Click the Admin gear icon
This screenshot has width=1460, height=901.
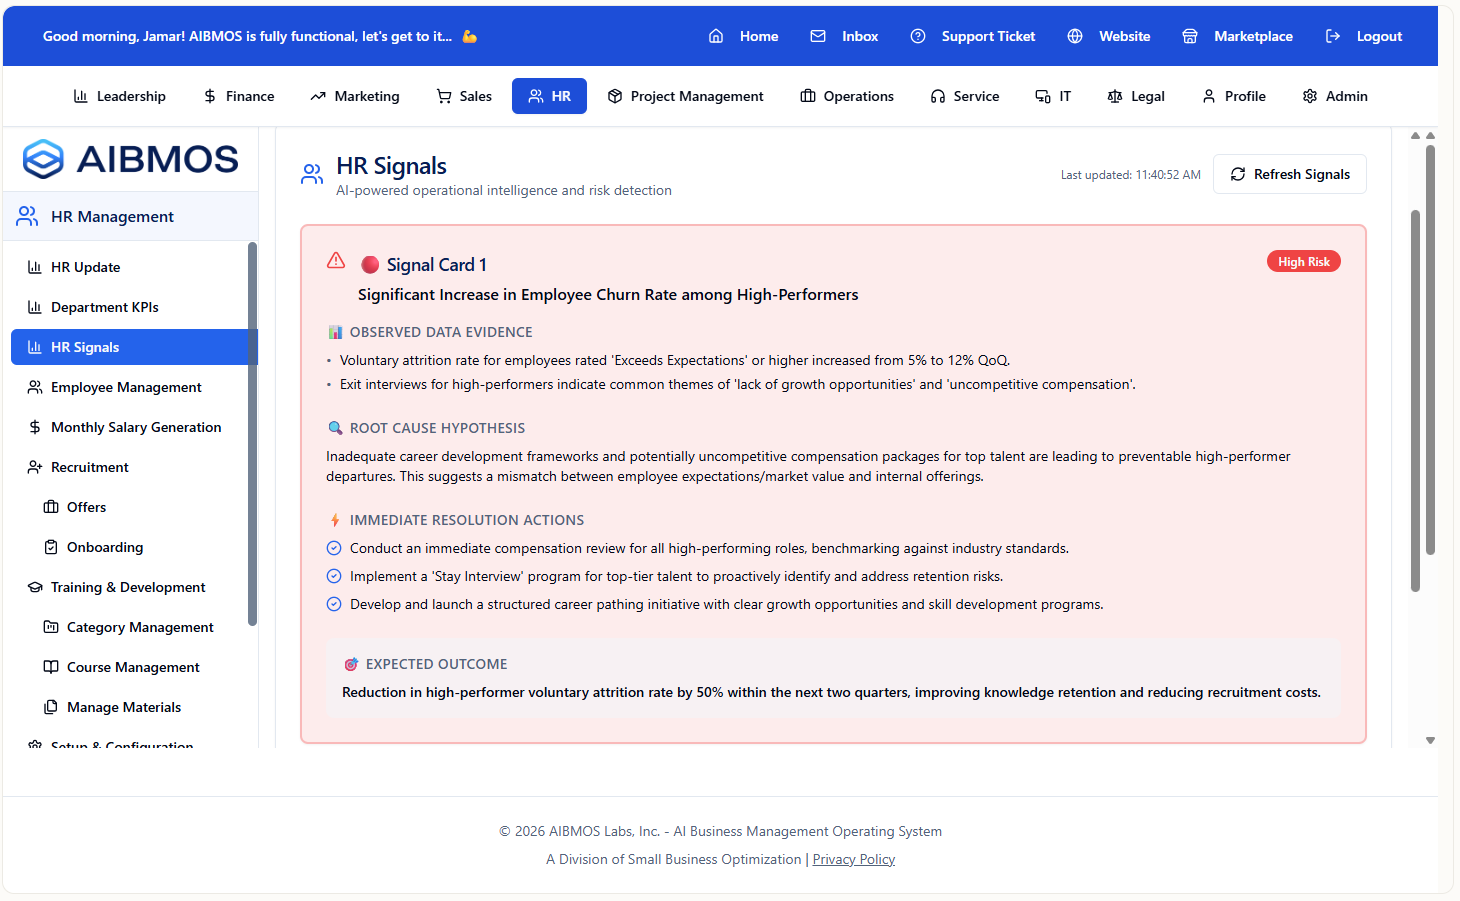tap(1310, 96)
